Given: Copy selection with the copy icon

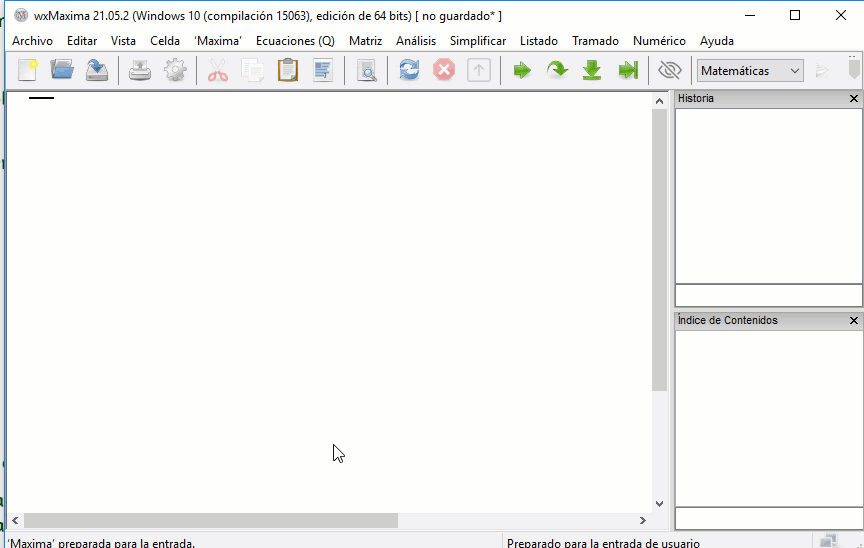Looking at the screenshot, I should pyautogui.click(x=252, y=70).
